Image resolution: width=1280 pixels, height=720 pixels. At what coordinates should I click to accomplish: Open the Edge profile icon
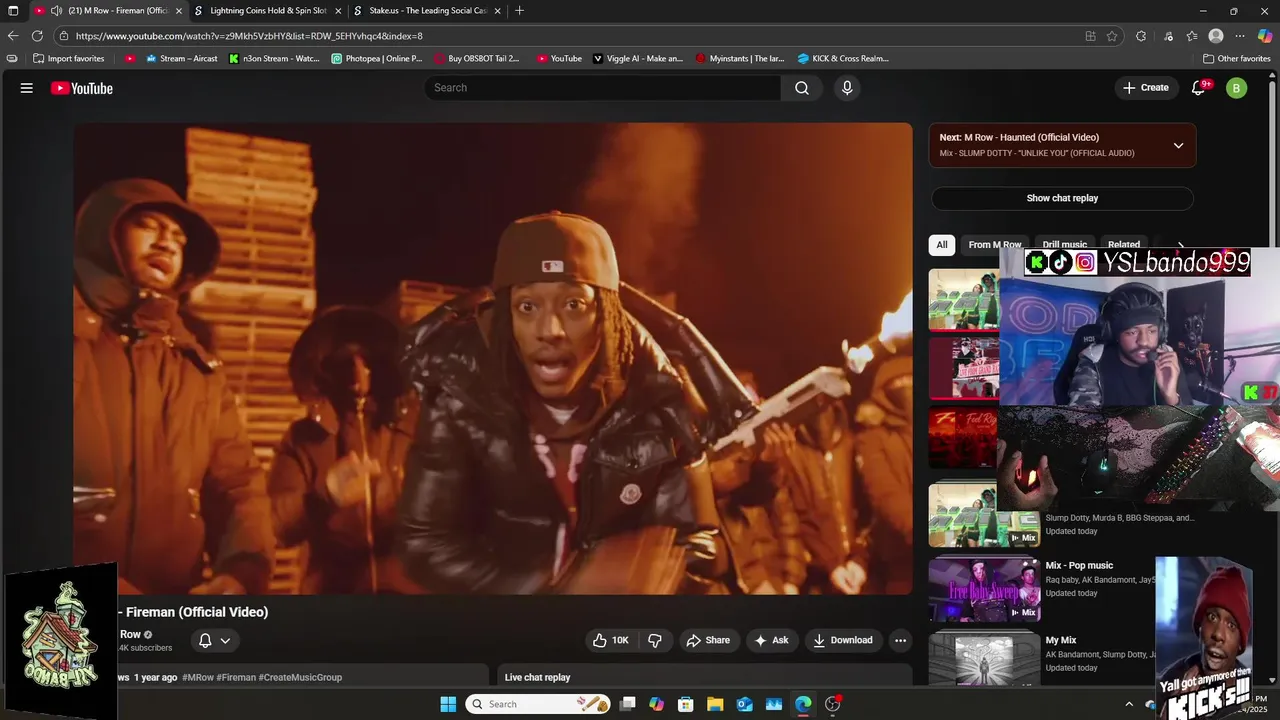pos(1216,36)
